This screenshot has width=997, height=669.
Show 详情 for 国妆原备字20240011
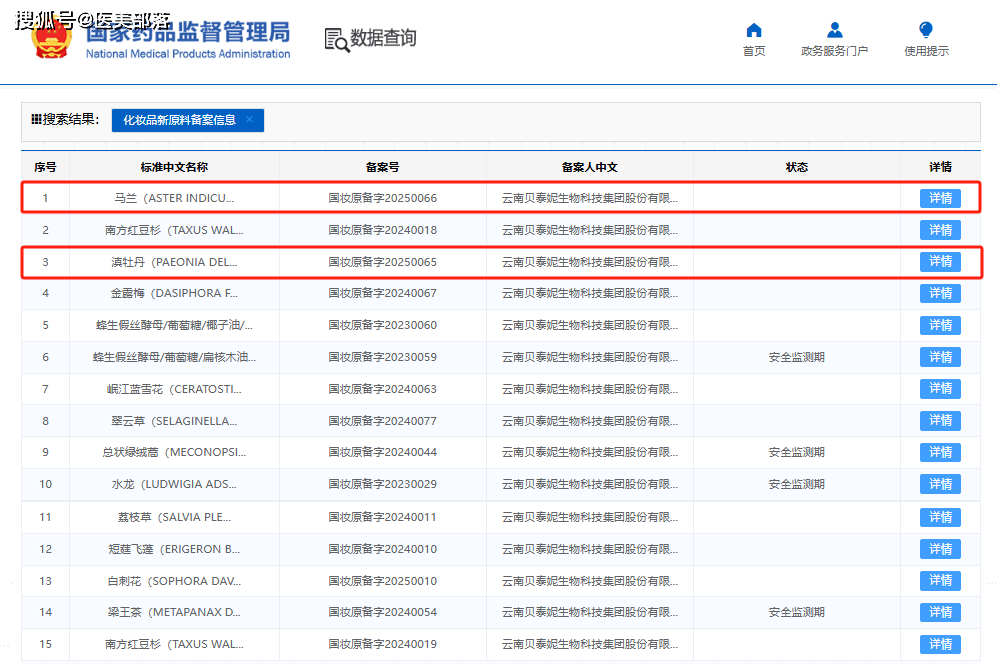click(x=940, y=517)
